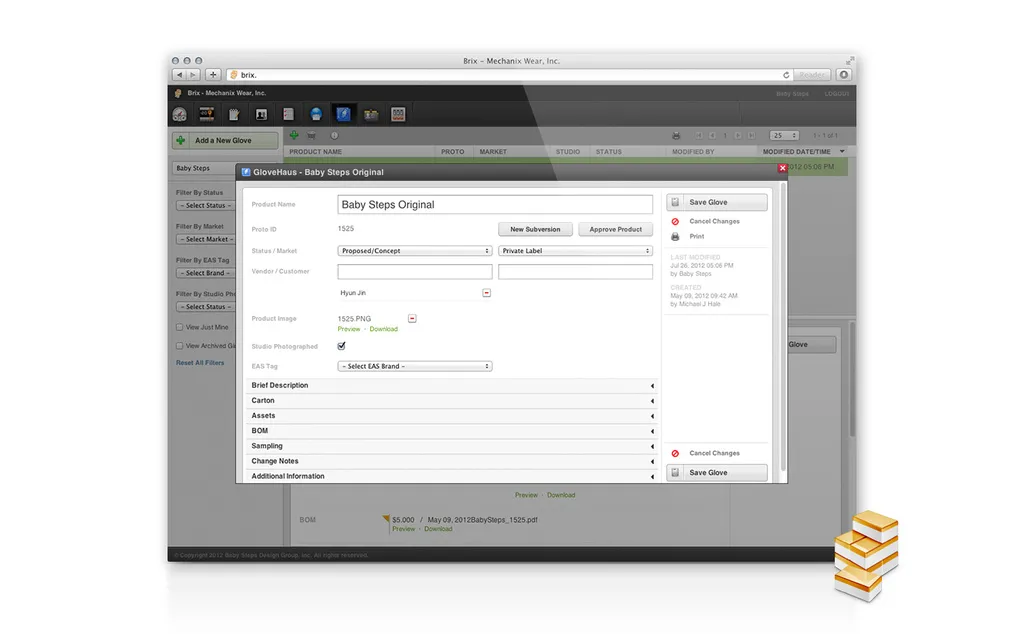Uncheck the Studio Photographed checkbox
Screen dimensions: 1024x634
[x=342, y=346]
